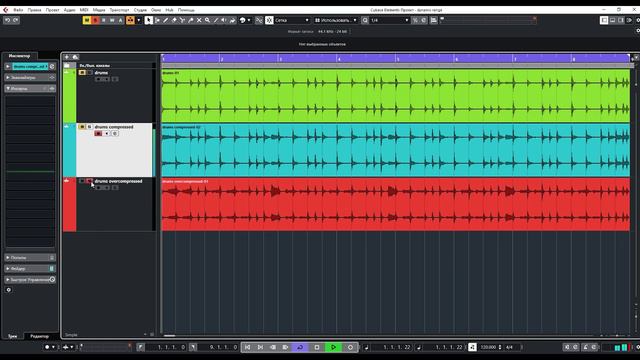Open the Студия menu
This screenshot has height=360, width=640.
pos(140,10)
